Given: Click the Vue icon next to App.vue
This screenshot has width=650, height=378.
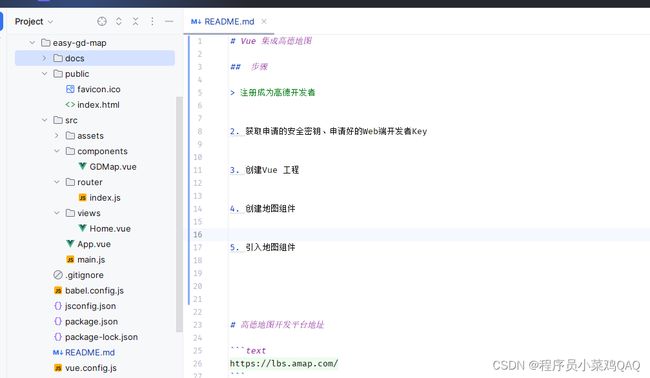Looking at the screenshot, I should (70, 244).
